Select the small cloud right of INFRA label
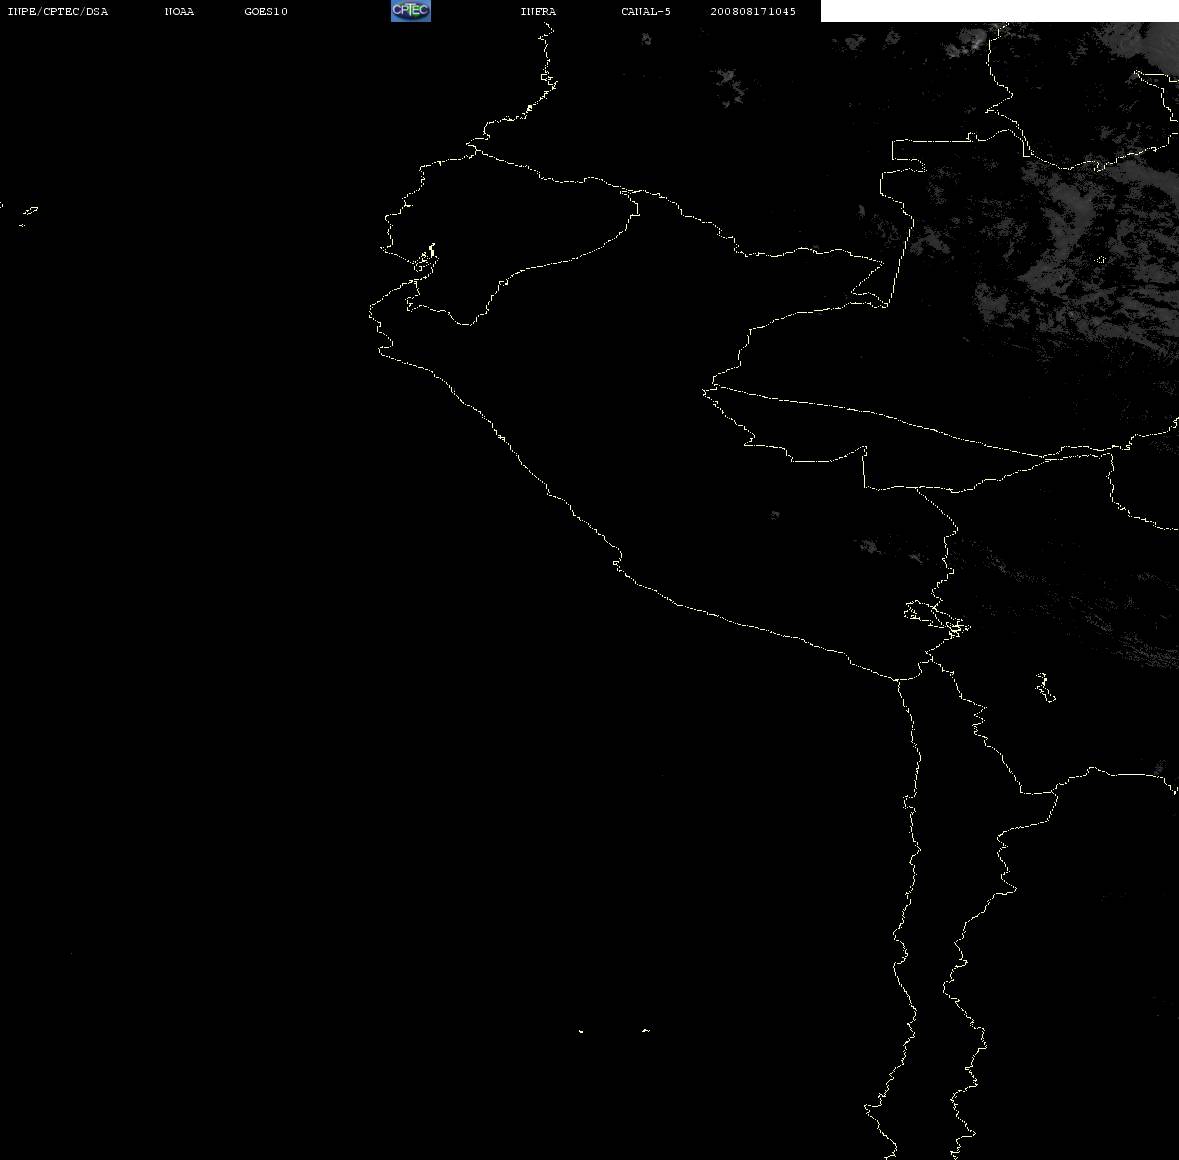The image size is (1179, 1160). [646, 38]
